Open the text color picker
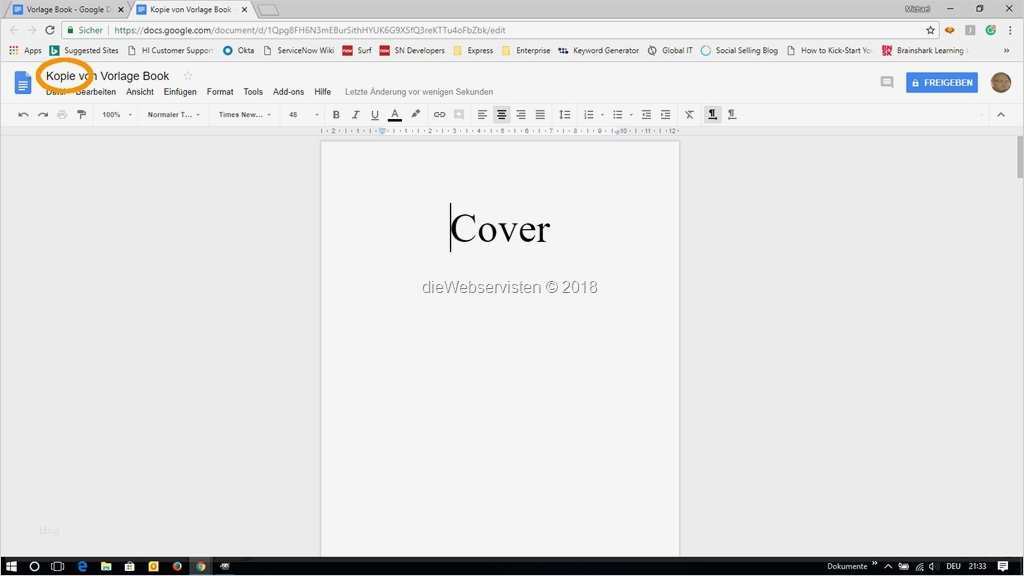 coord(394,115)
